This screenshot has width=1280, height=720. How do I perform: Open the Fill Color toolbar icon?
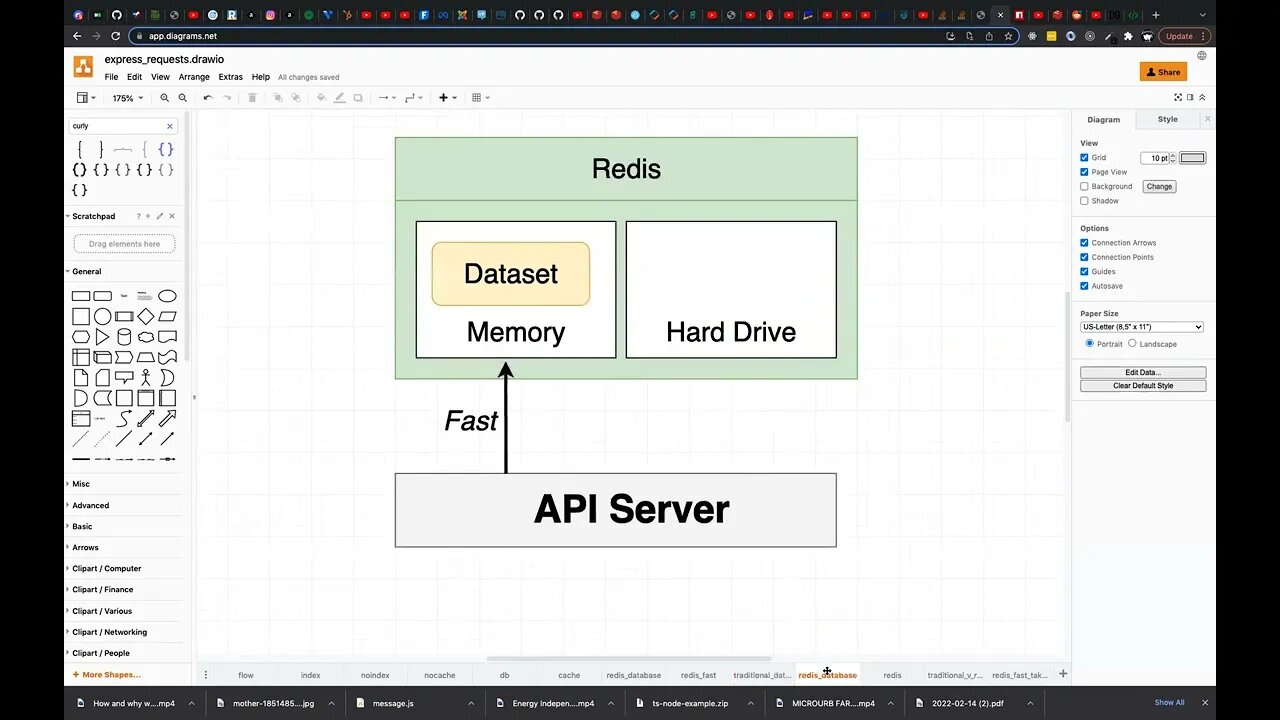tap(321, 97)
